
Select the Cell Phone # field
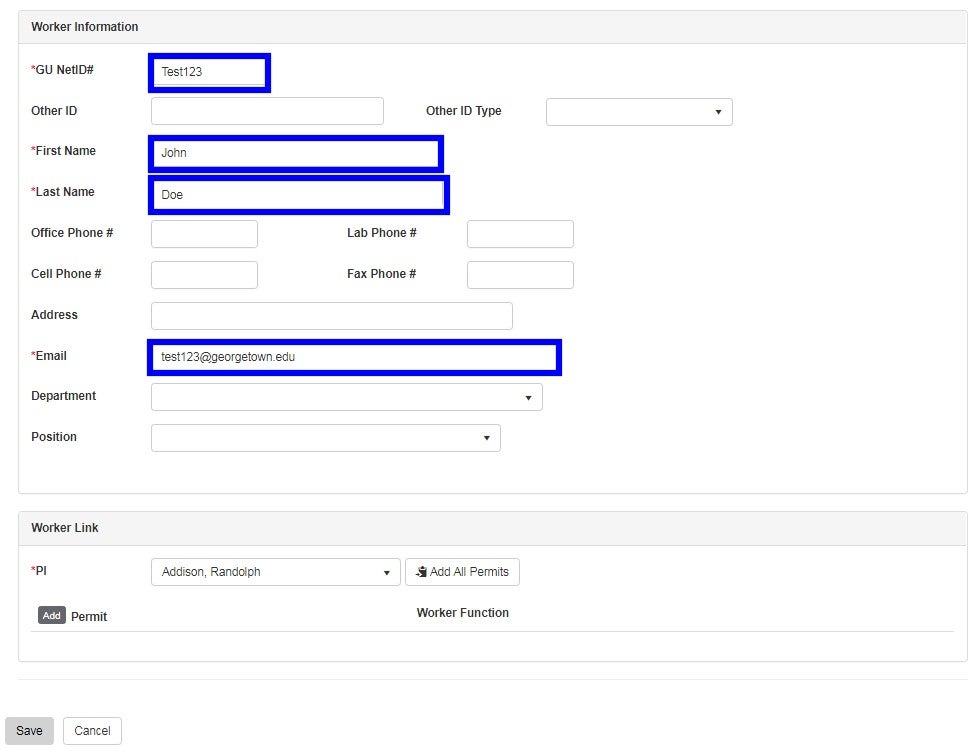click(205, 275)
